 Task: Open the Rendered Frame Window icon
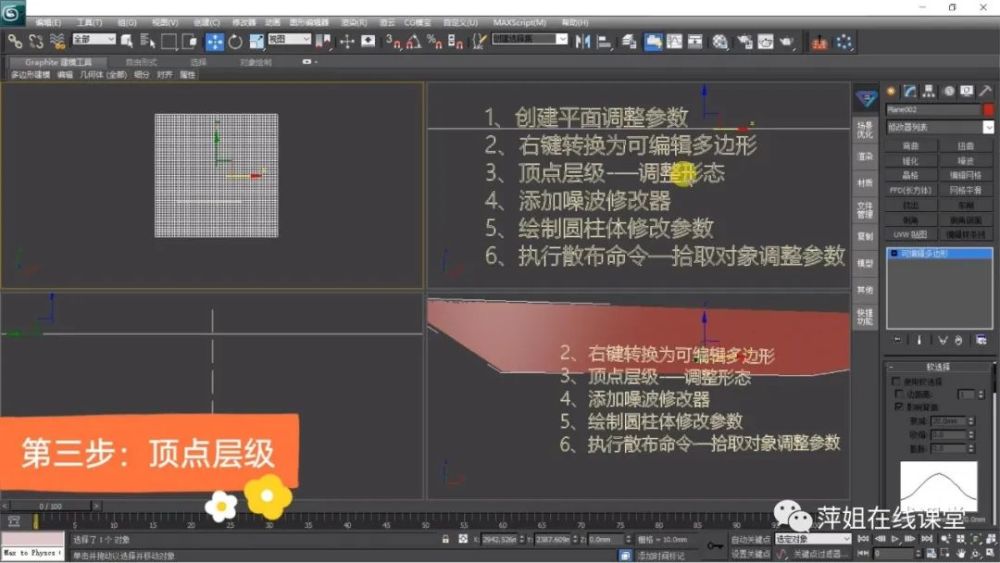pos(765,42)
